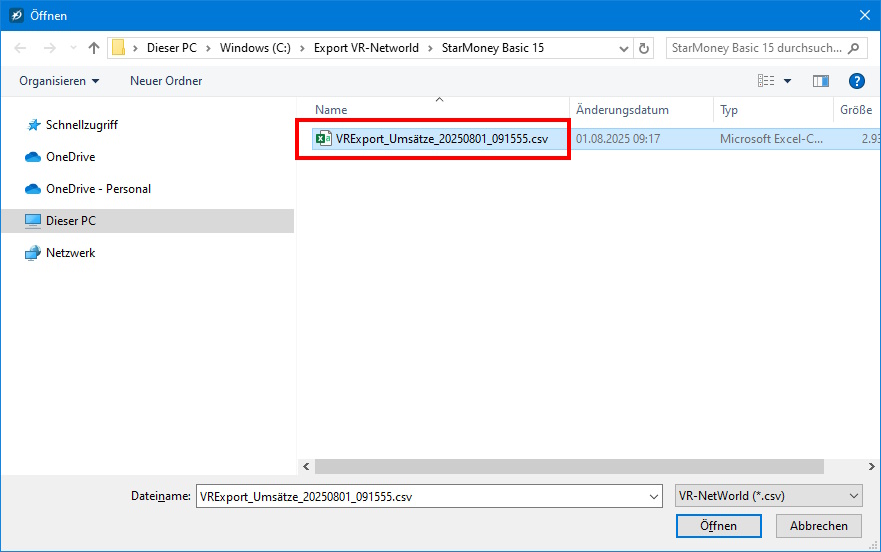This screenshot has width=881, height=552.
Task: Click the Öffnen button
Action: [x=718, y=526]
